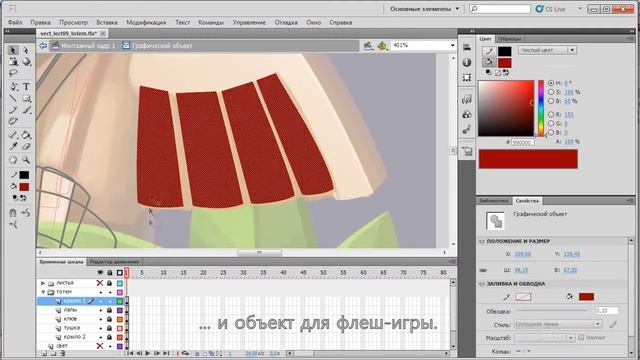Select the Free Transform tool
Viewport: 640px width, 360px height.
tap(13, 62)
